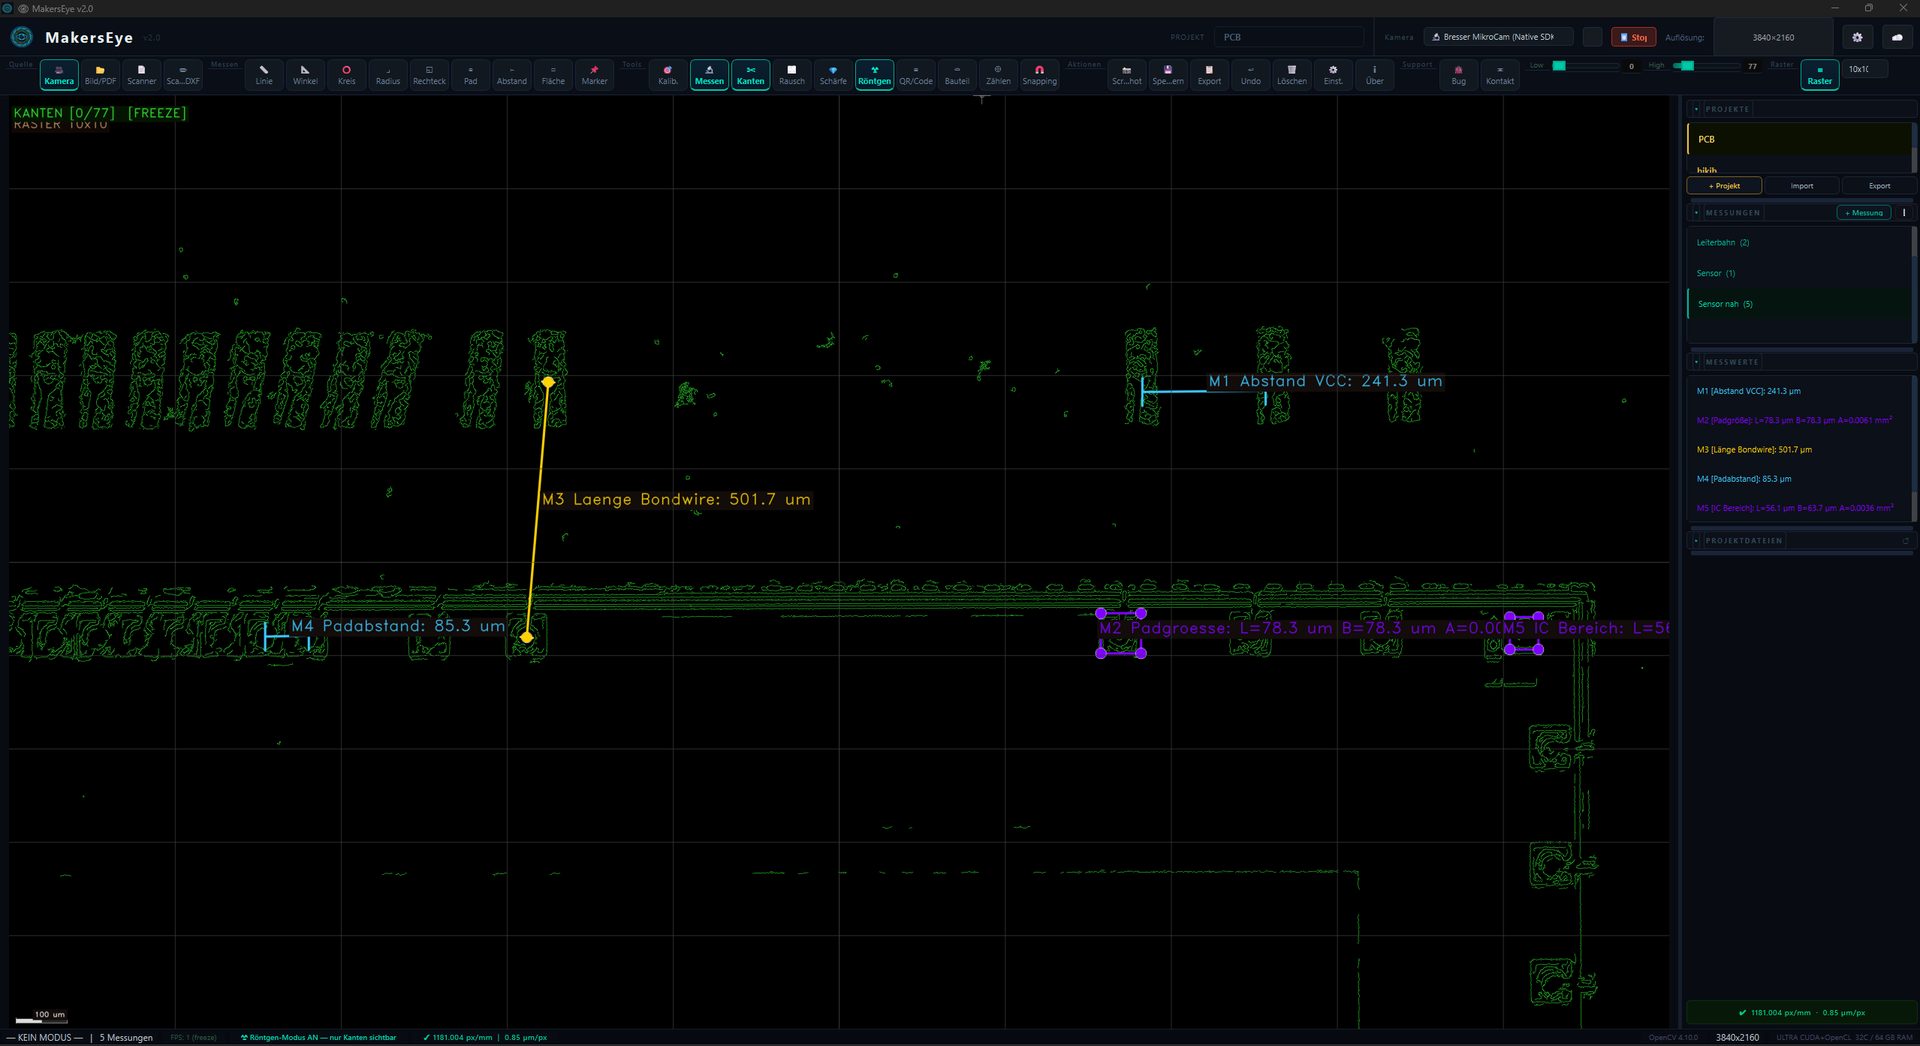Open the 10x10 raster size dropdown

(x=1864, y=69)
